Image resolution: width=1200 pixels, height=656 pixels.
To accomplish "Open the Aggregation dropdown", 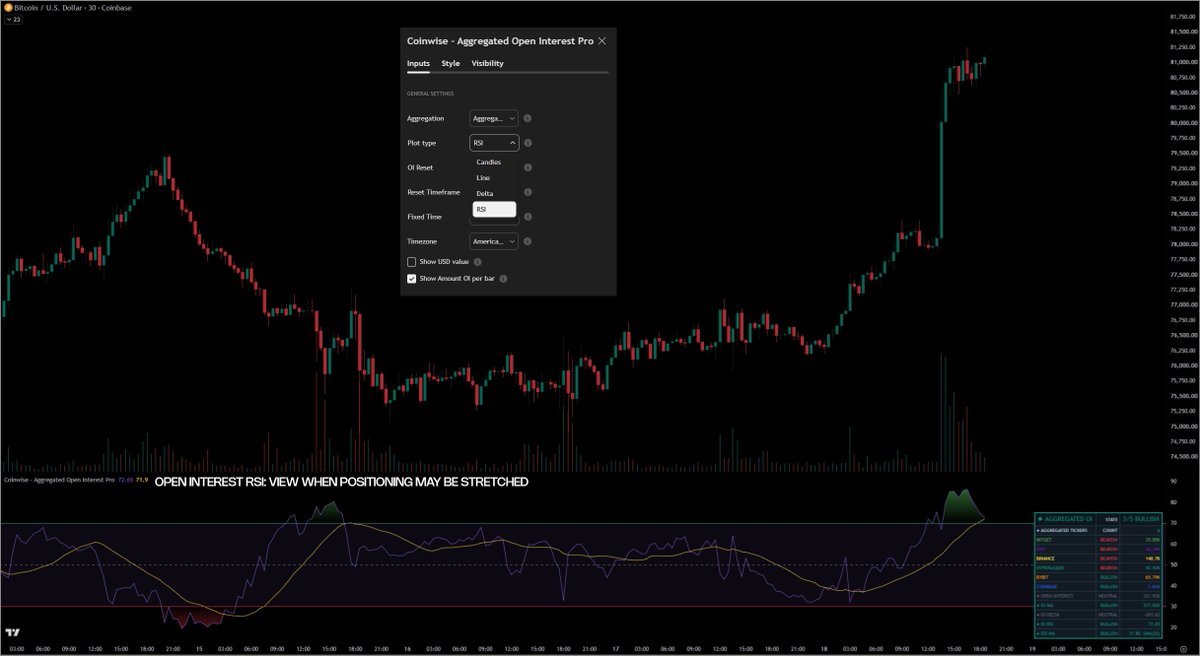I will [494, 118].
